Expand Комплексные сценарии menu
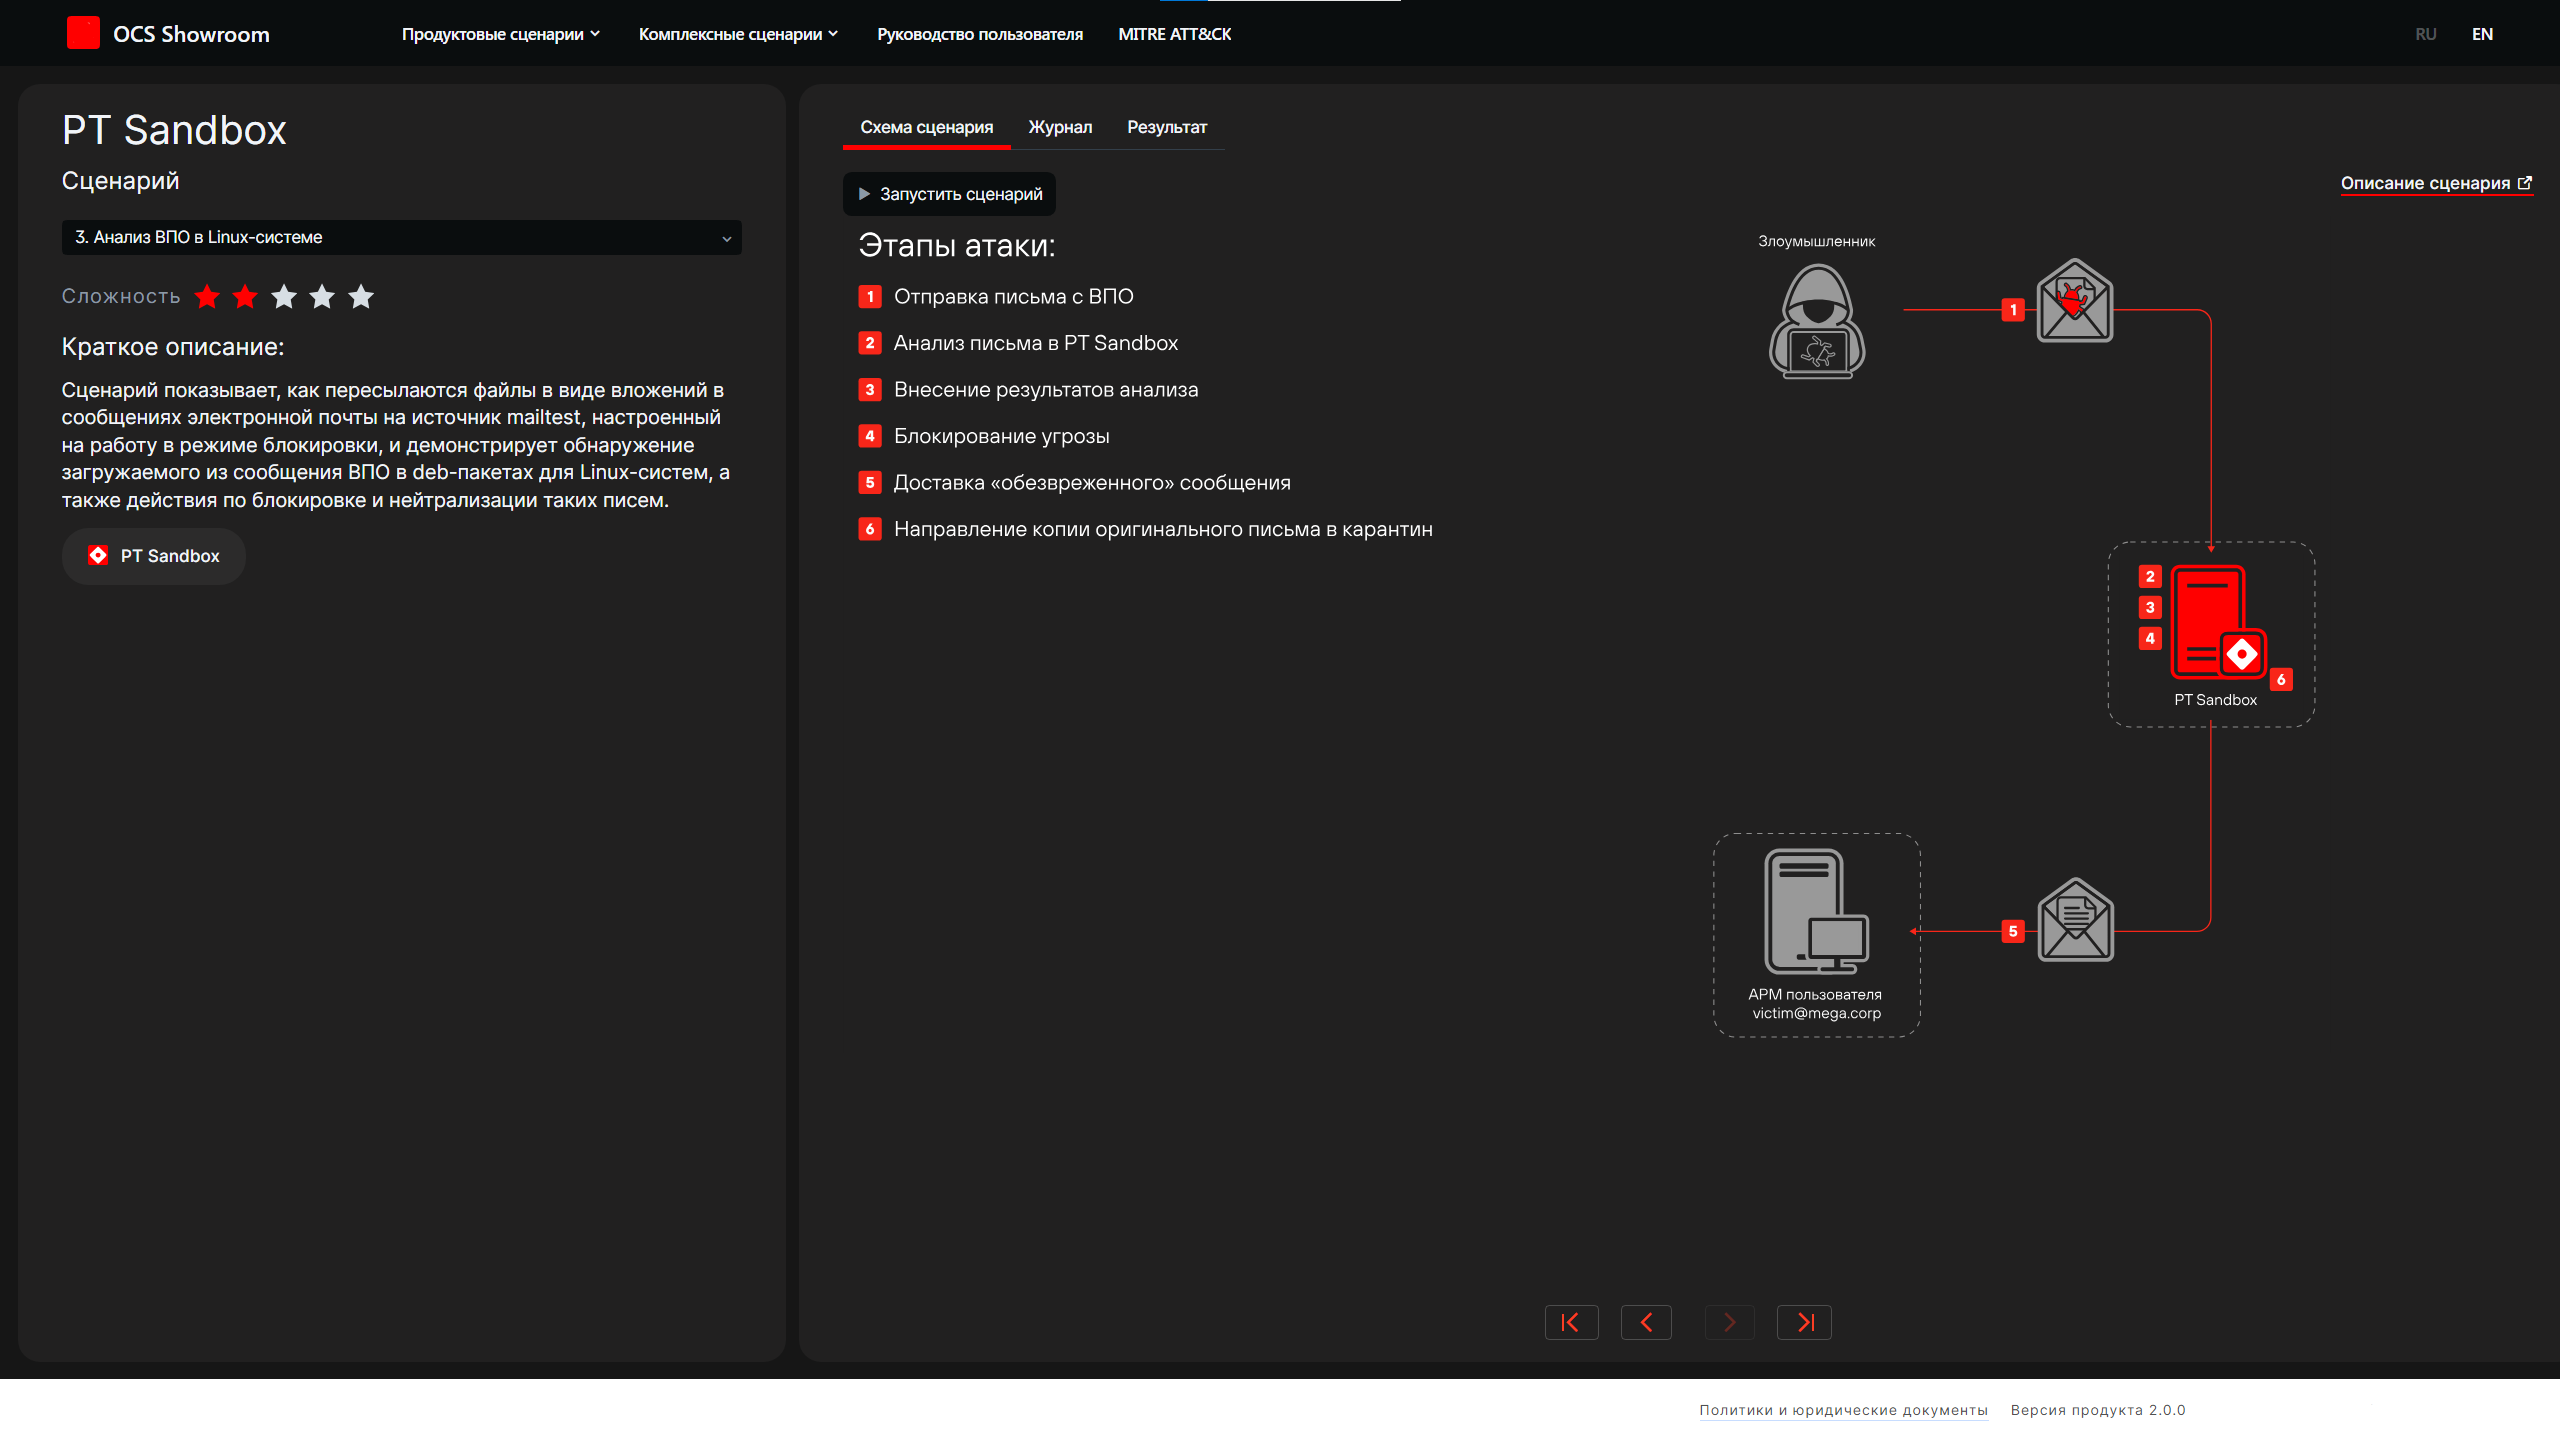 click(x=738, y=34)
